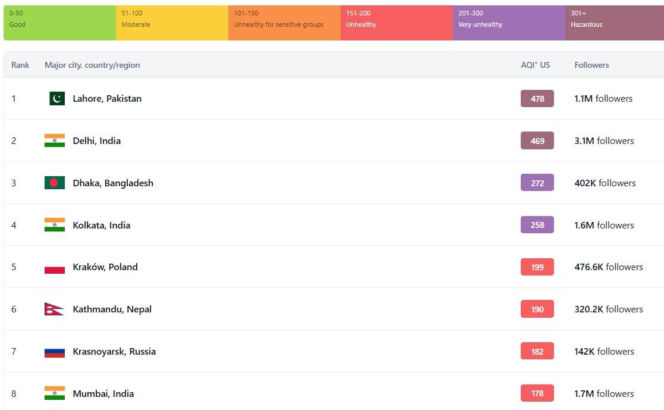
Task: Click the Hazardous 301+ legend segment
Action: click(613, 20)
